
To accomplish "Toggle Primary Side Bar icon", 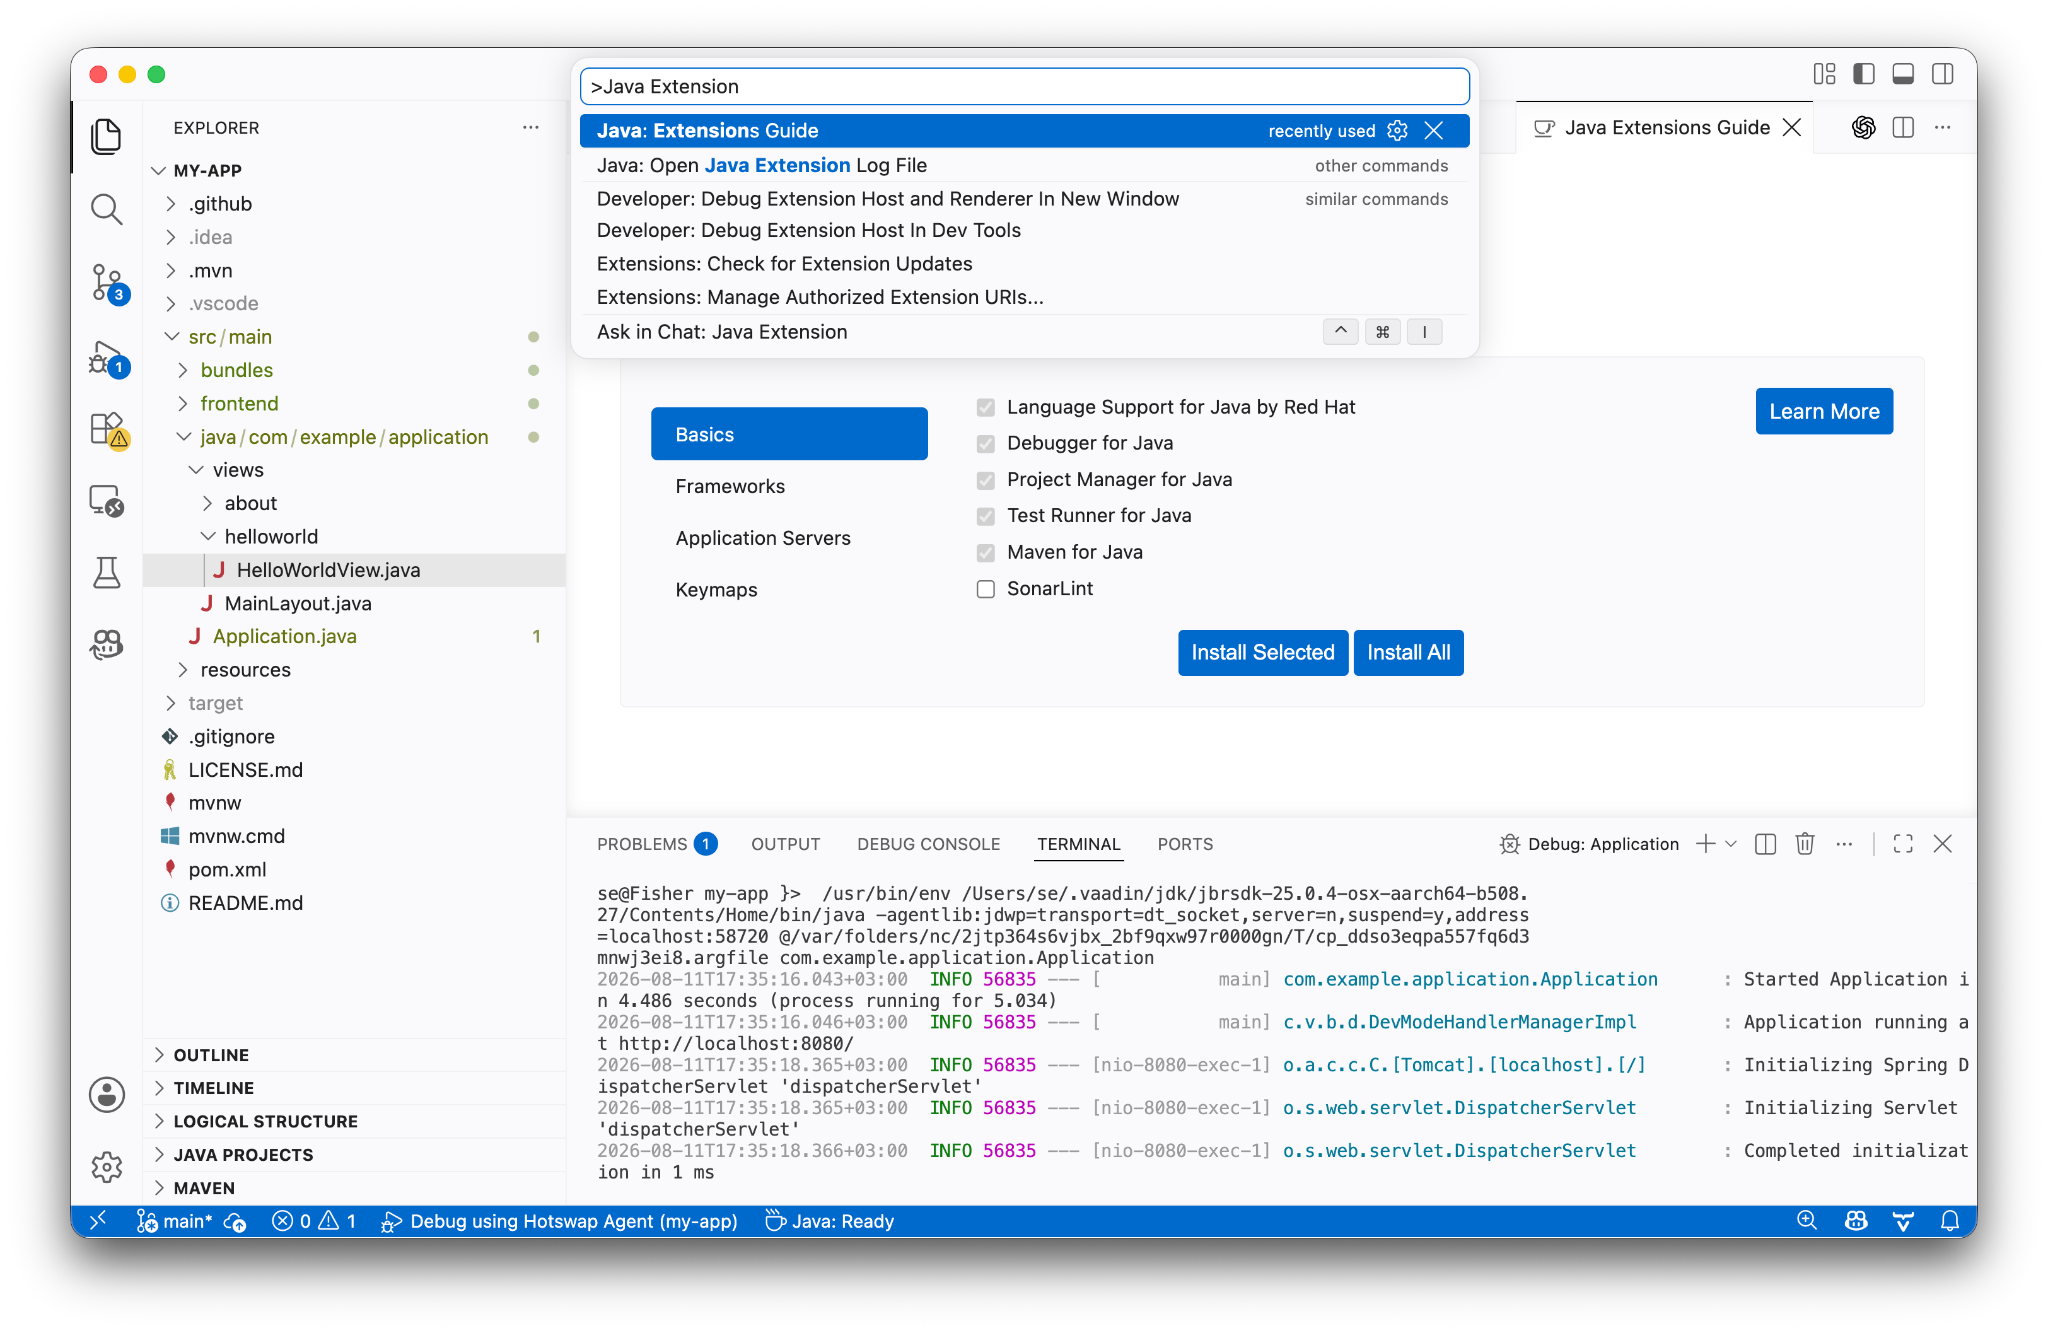I will (x=1863, y=74).
